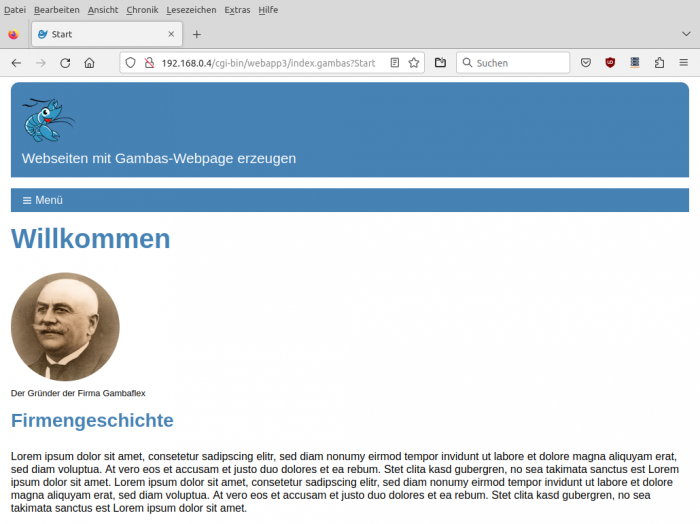Open the Pocket save icon

[586, 62]
